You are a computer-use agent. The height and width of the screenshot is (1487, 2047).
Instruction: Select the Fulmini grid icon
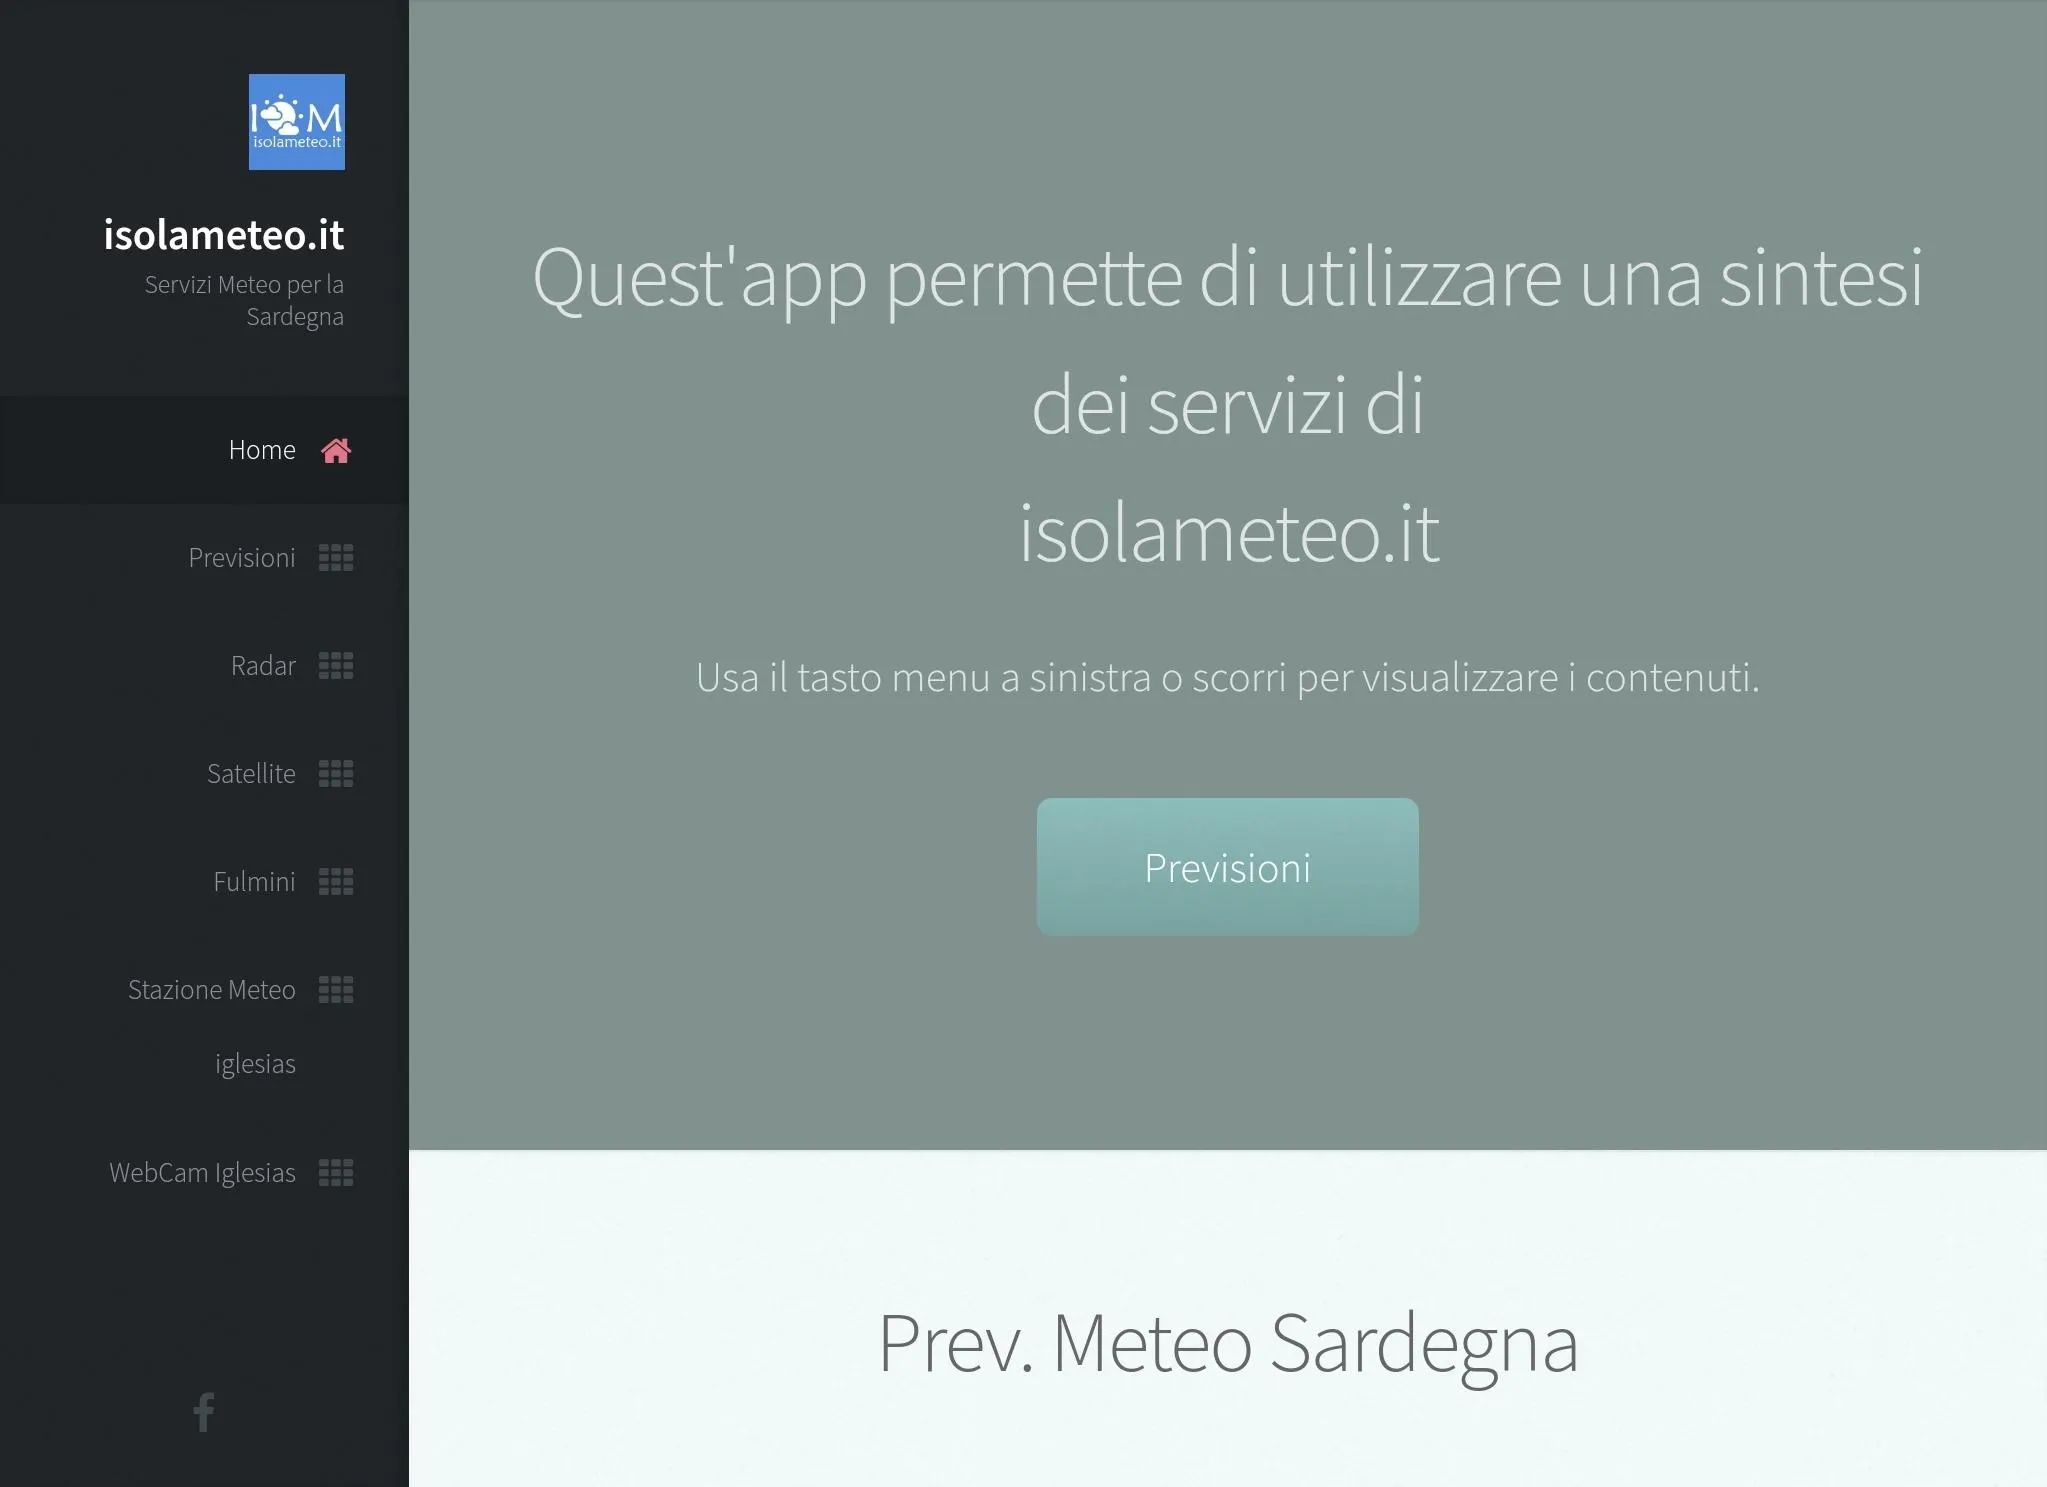point(335,880)
